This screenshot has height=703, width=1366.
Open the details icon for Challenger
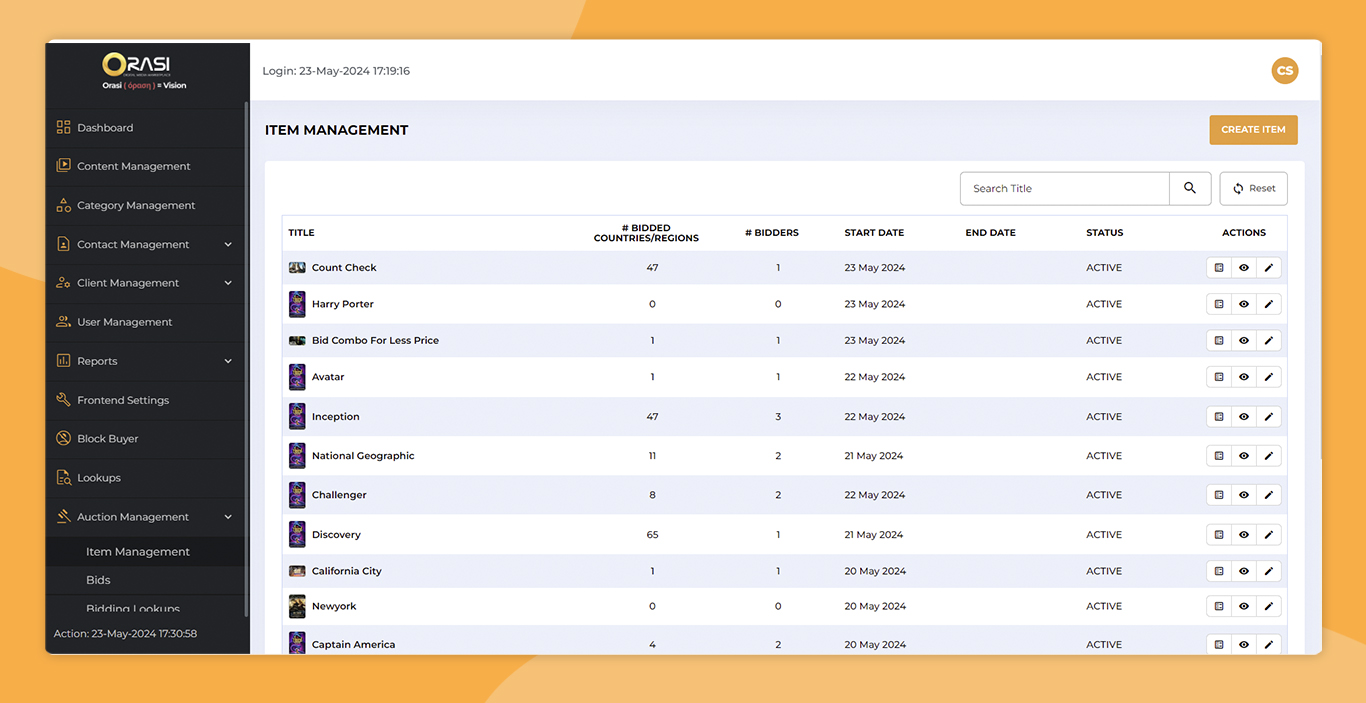pyautogui.click(x=1219, y=495)
